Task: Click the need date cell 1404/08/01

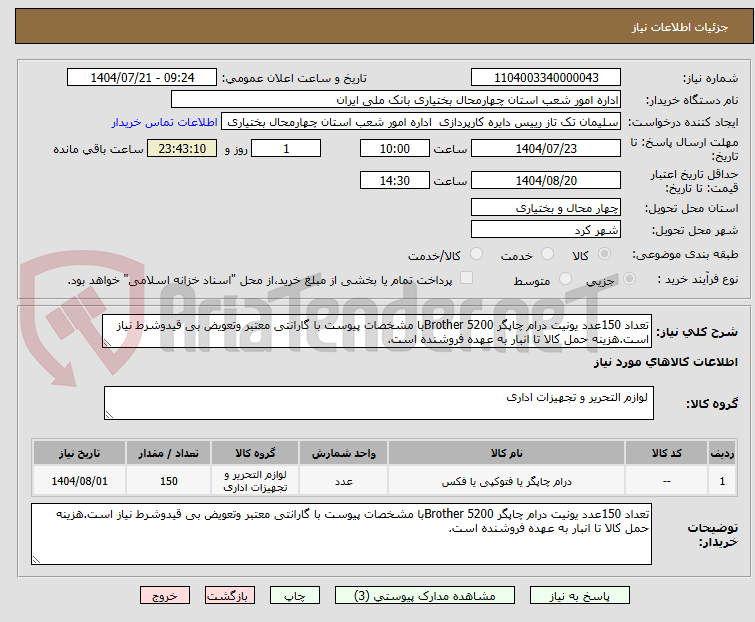Action: click(79, 481)
